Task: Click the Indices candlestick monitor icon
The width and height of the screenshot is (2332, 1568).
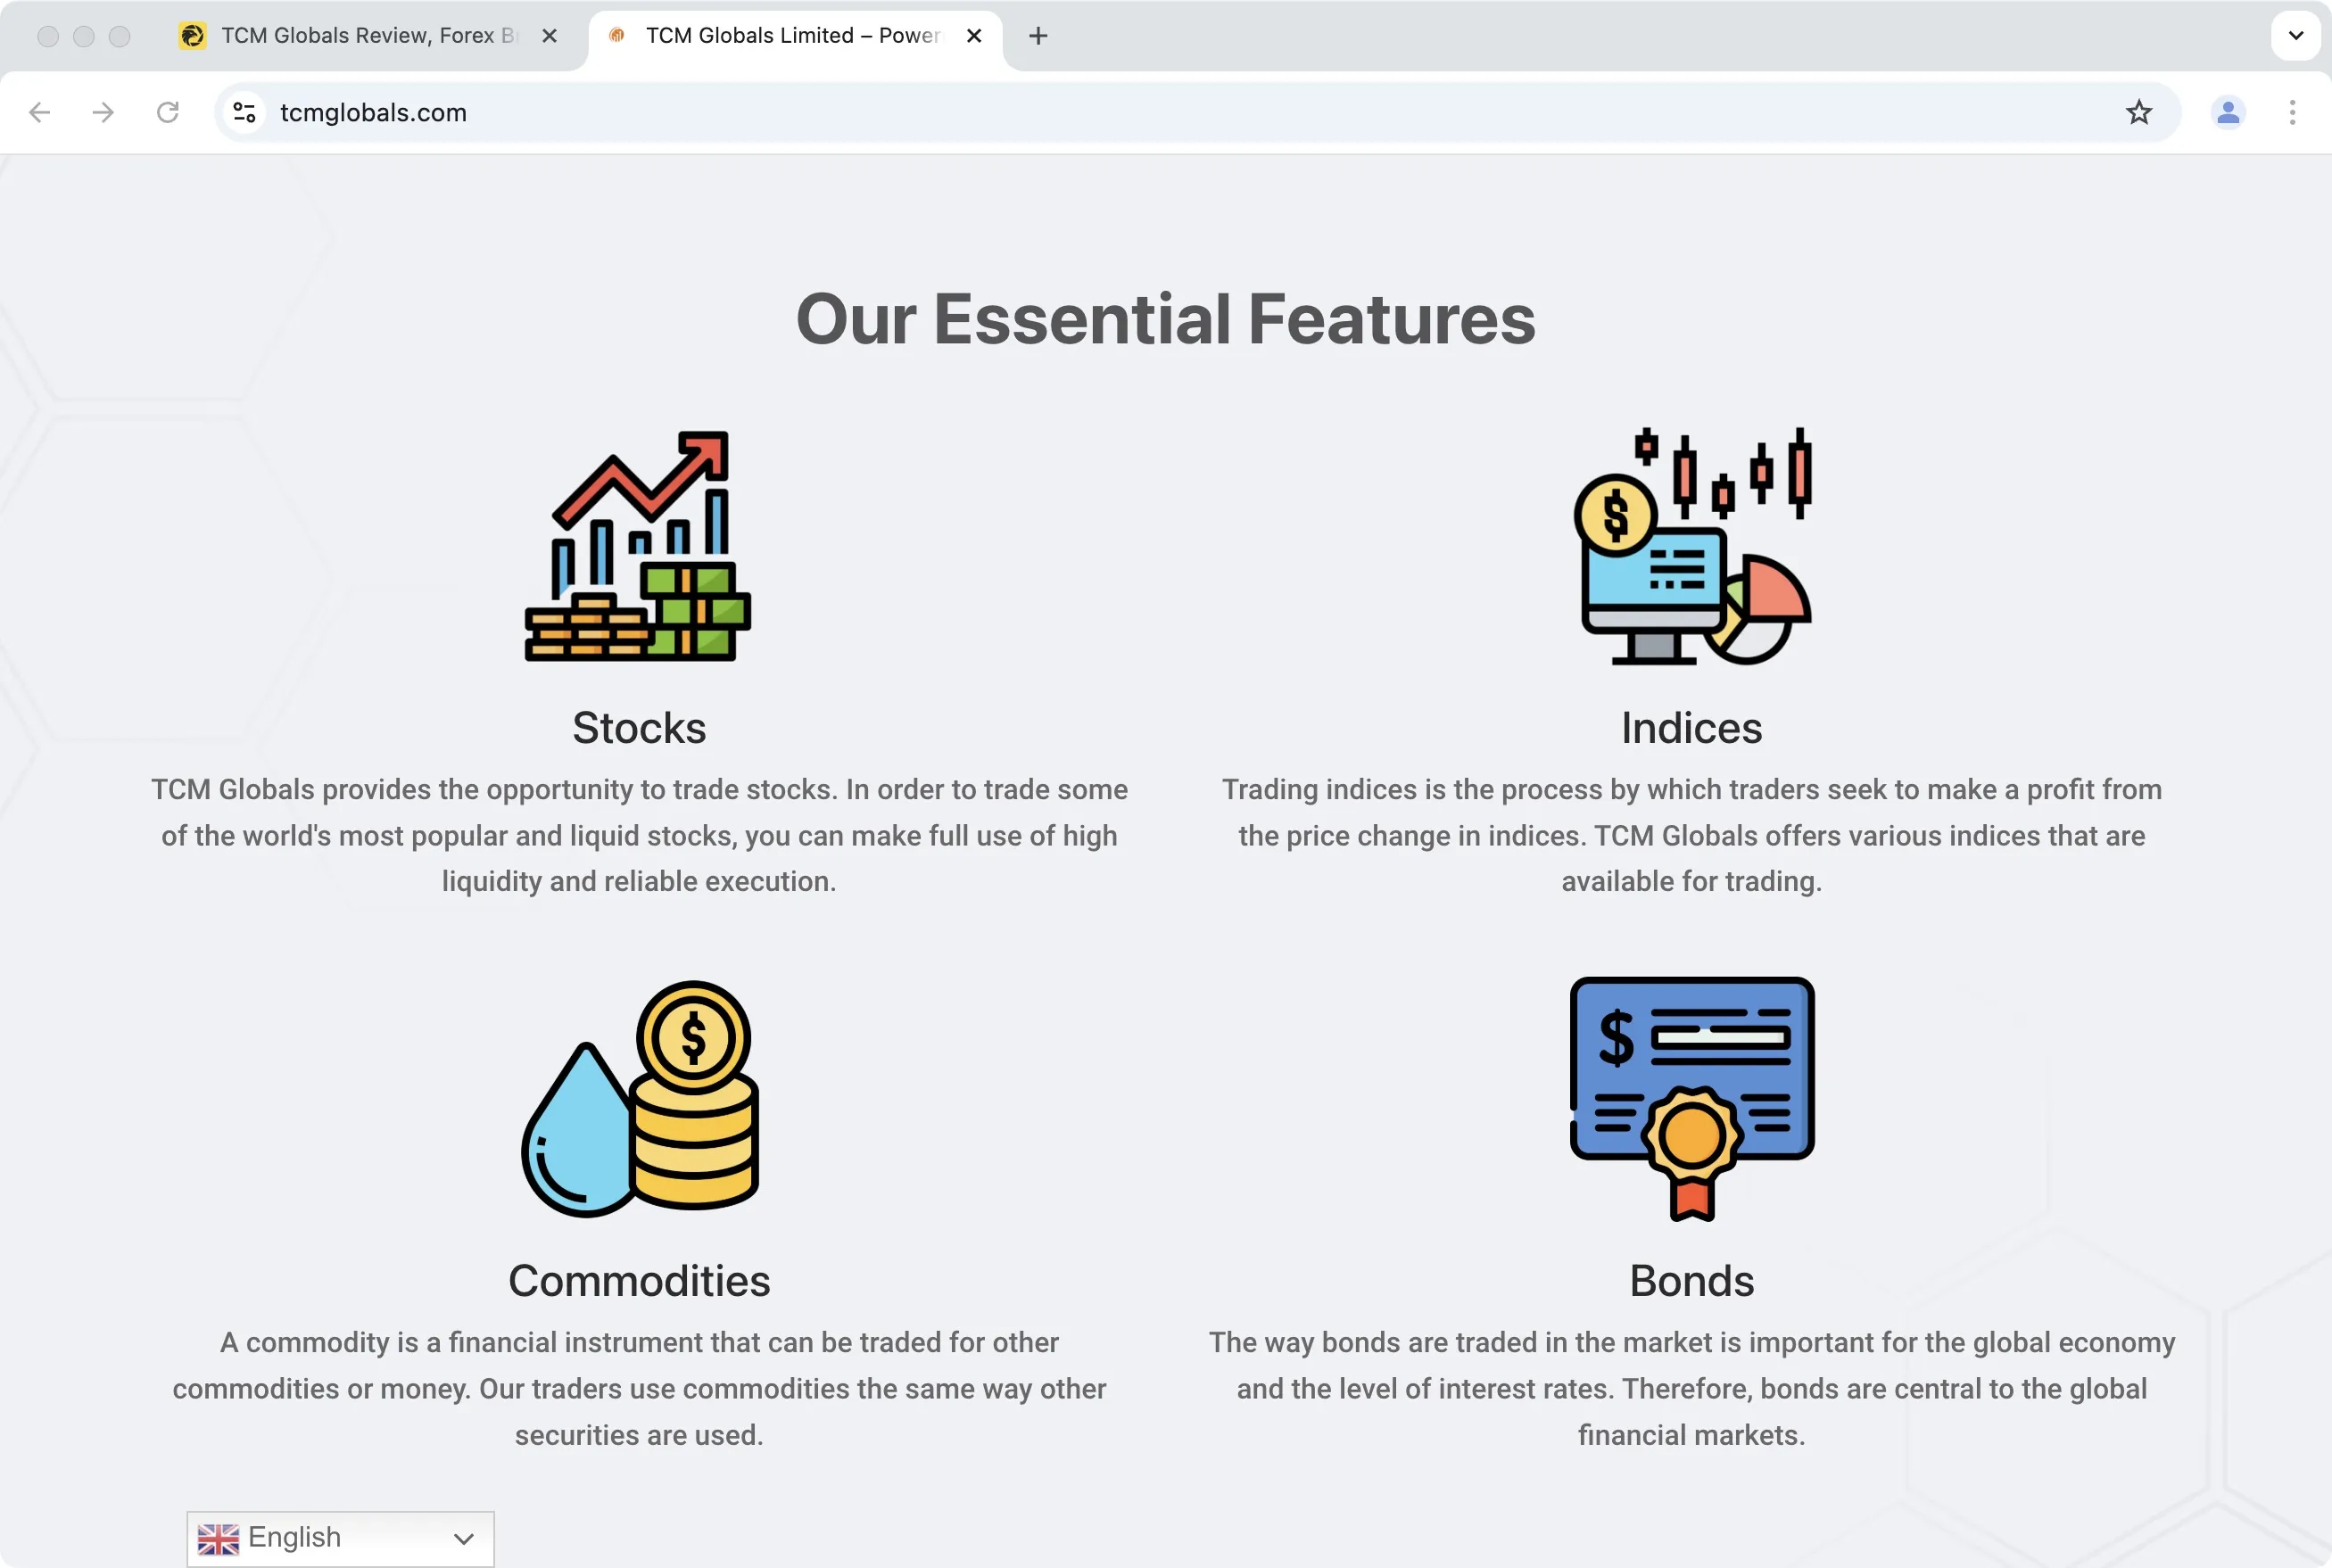Action: pyautogui.click(x=1692, y=546)
